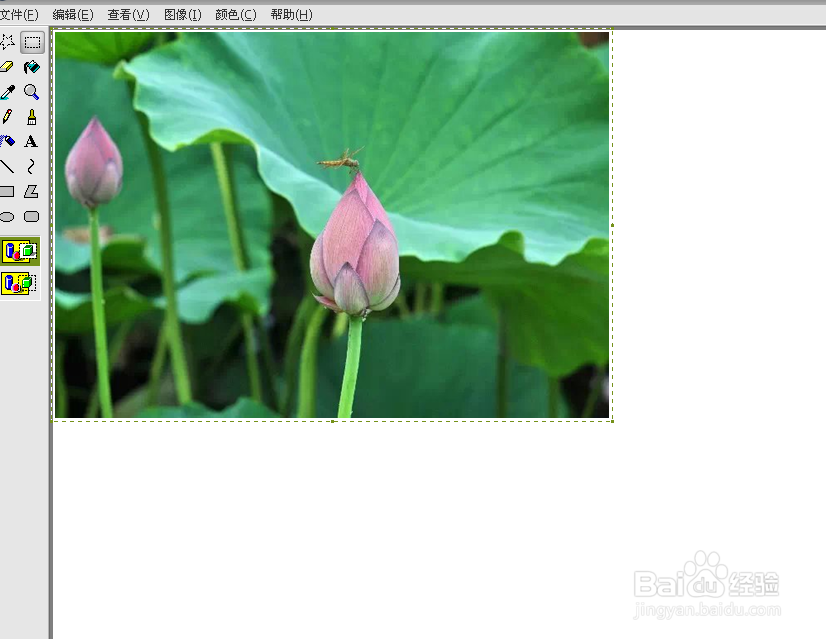Image resolution: width=826 pixels, height=639 pixels.
Task: Select the Polygon shape tool
Action: coord(31,191)
